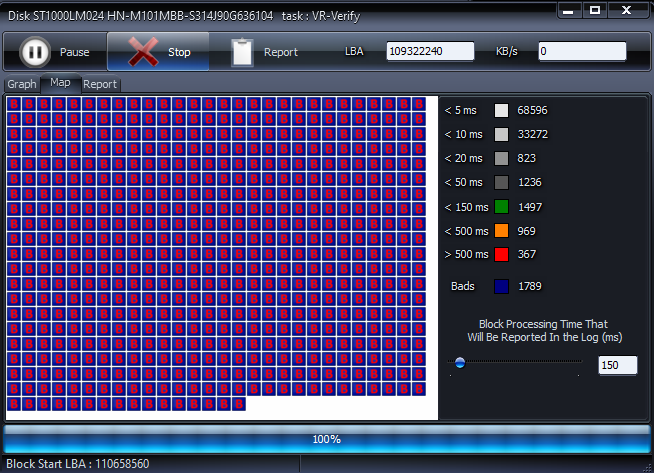Viewport: 654px width, 473px height.
Task: Click the count value 367
Action: [x=526, y=254]
